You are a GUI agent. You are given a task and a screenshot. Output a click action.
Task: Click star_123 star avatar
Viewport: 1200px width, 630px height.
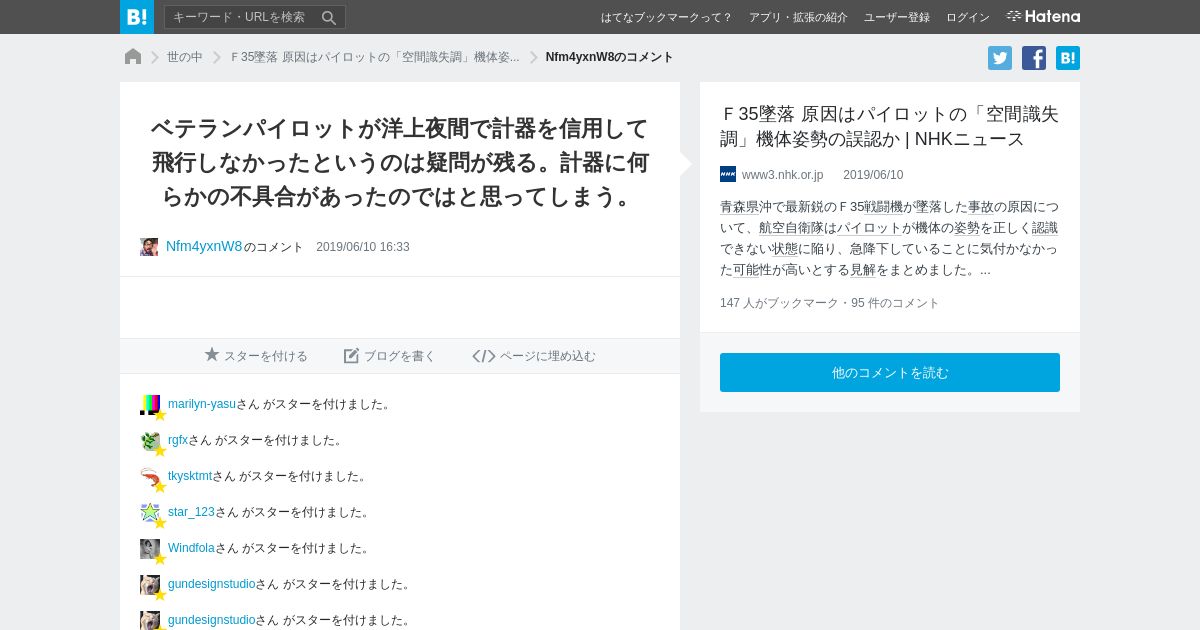coord(150,513)
